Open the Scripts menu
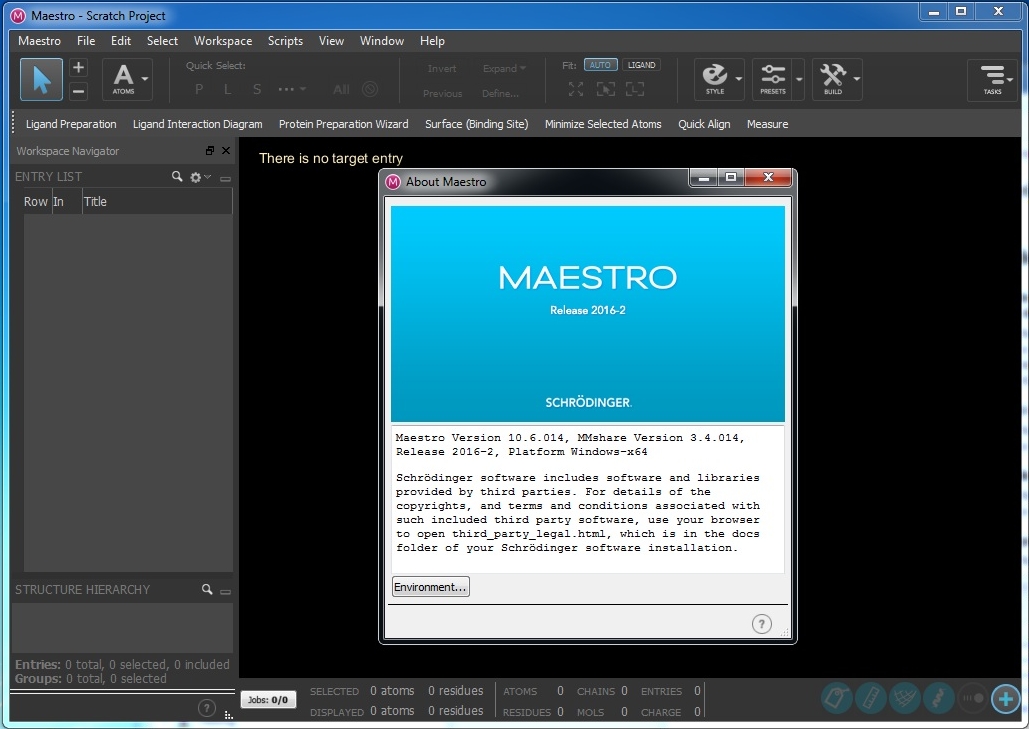This screenshot has height=729, width=1029. 285,41
